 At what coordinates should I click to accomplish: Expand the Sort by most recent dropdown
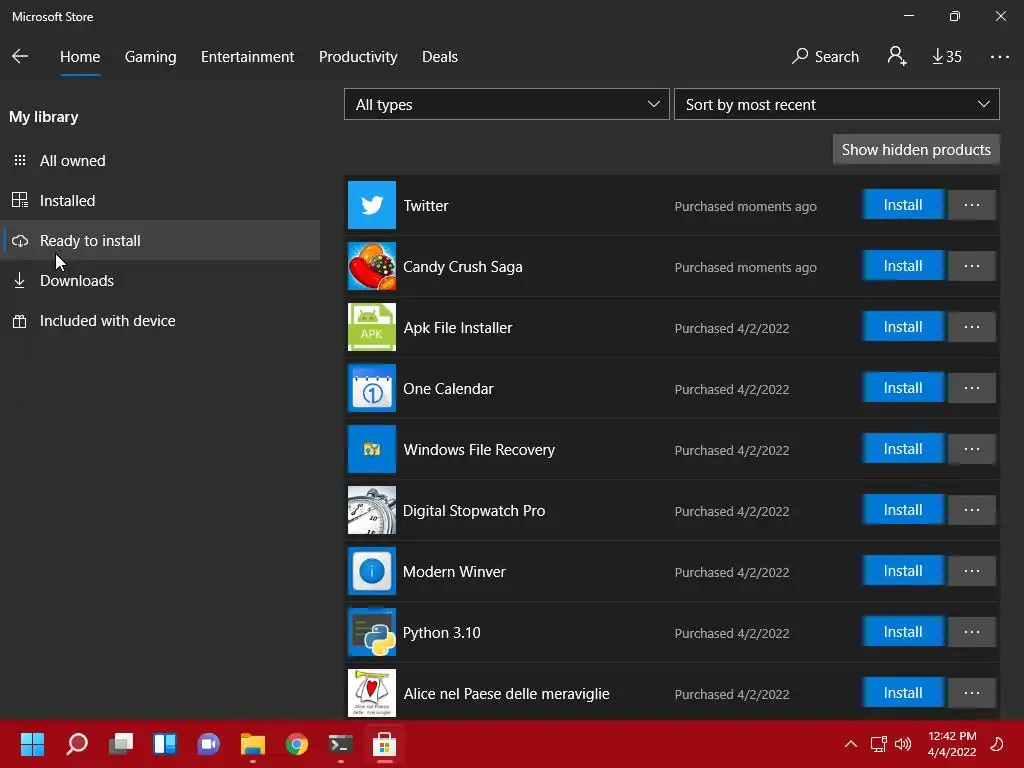tap(837, 104)
